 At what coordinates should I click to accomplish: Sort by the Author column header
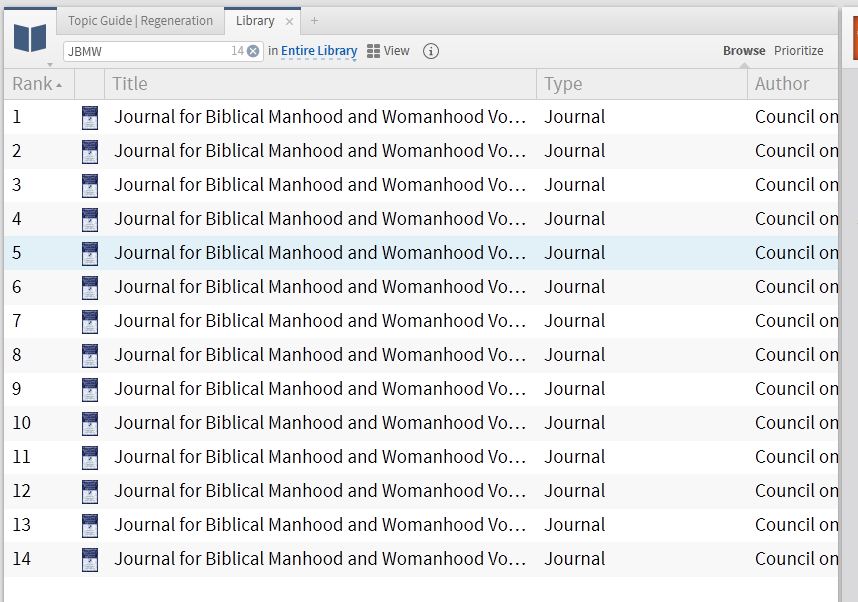tap(792, 84)
